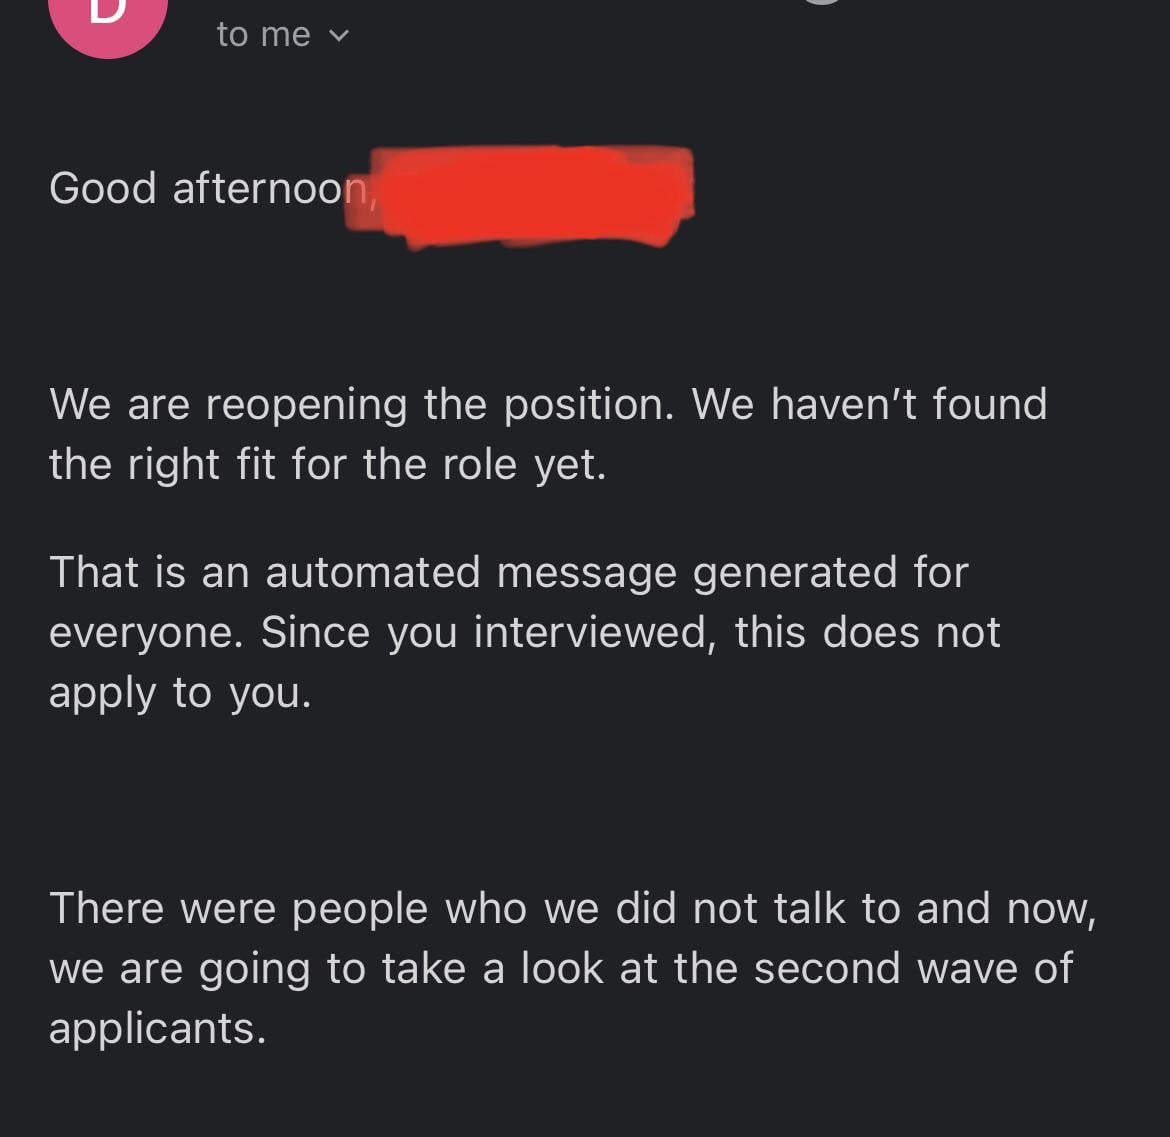Click the final word "applicants."
Image resolution: width=1170 pixels, height=1137 pixels.
(157, 1029)
